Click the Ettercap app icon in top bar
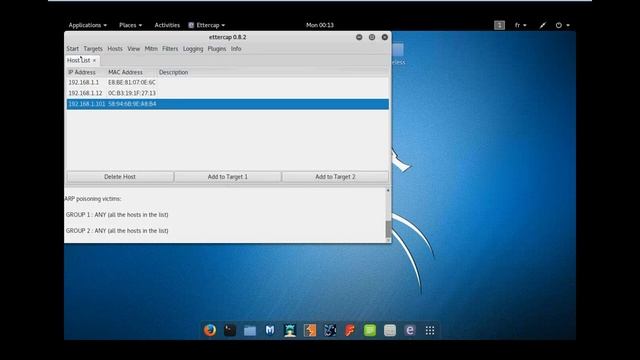Image resolution: width=640 pixels, height=360 pixels. pyautogui.click(x=191, y=25)
